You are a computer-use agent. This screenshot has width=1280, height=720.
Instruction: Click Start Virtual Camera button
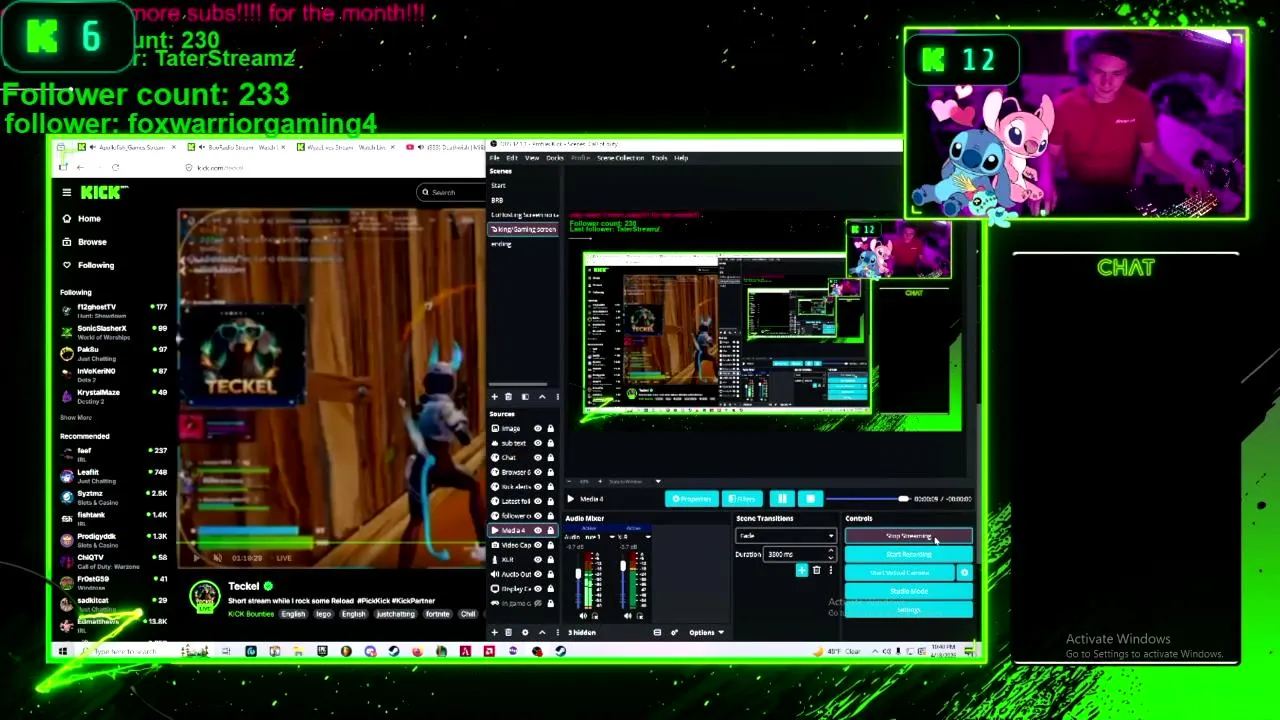[x=900, y=573]
